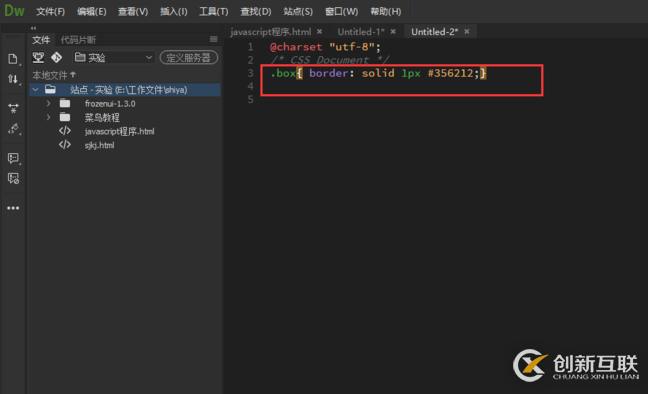Close the javascript程序.html tab
The height and width of the screenshot is (394, 648).
[319, 31]
